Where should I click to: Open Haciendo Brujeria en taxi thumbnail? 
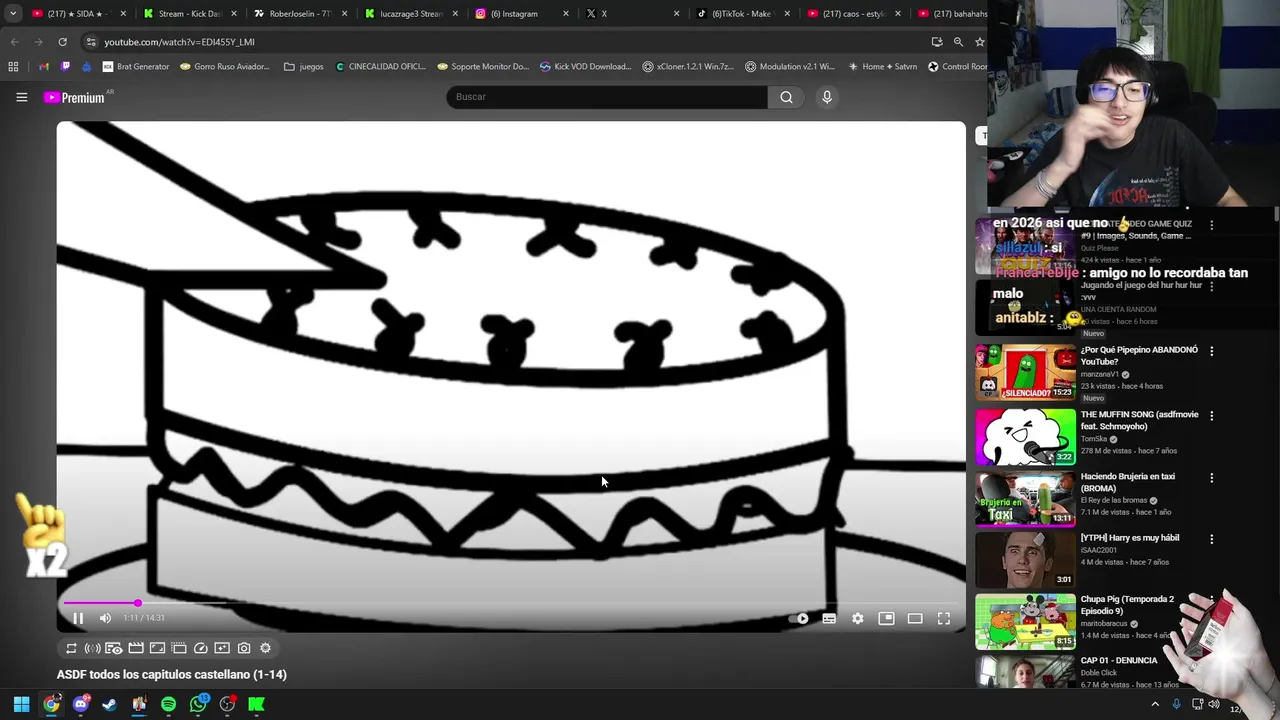pyautogui.click(x=1025, y=498)
